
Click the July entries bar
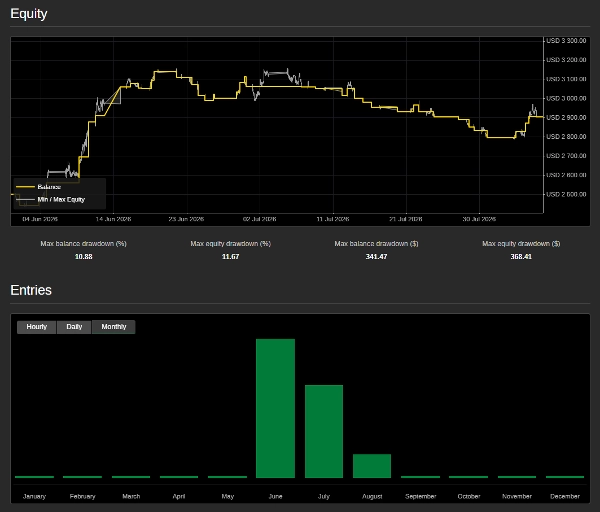click(x=324, y=431)
